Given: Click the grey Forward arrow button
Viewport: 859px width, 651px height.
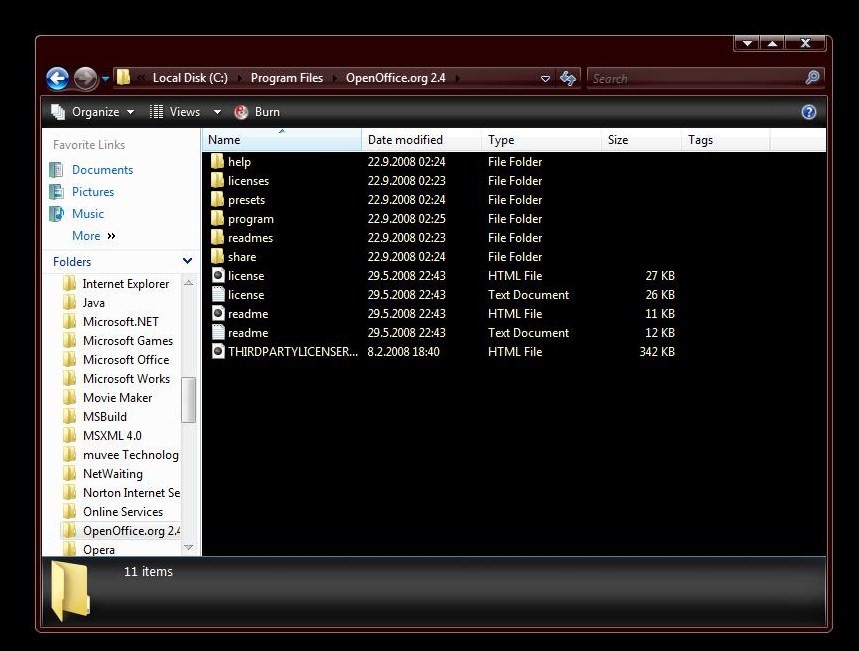Looking at the screenshot, I should click(85, 79).
